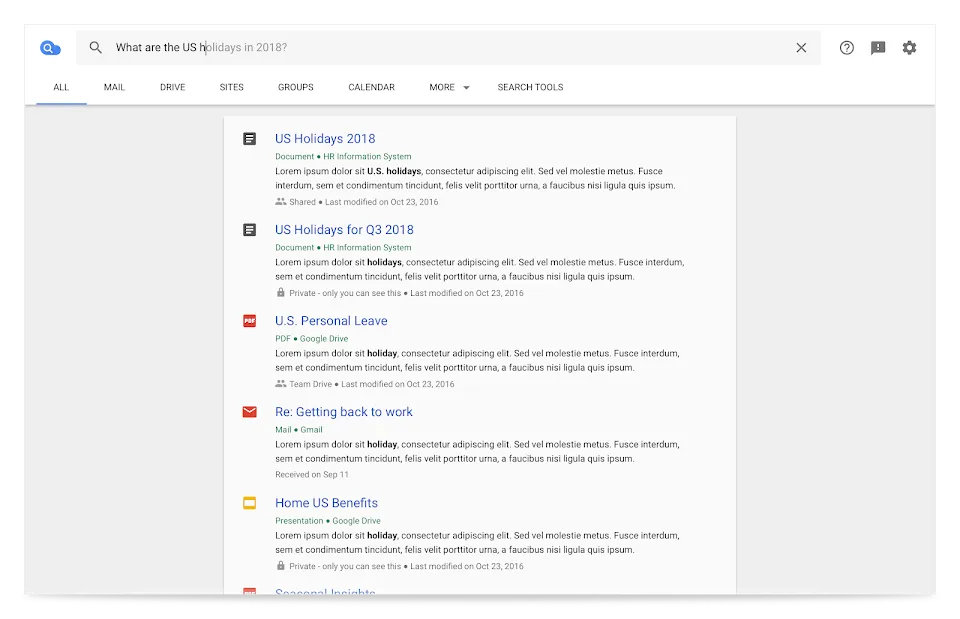
Task: Expand the MORE dropdown
Action: tap(449, 88)
